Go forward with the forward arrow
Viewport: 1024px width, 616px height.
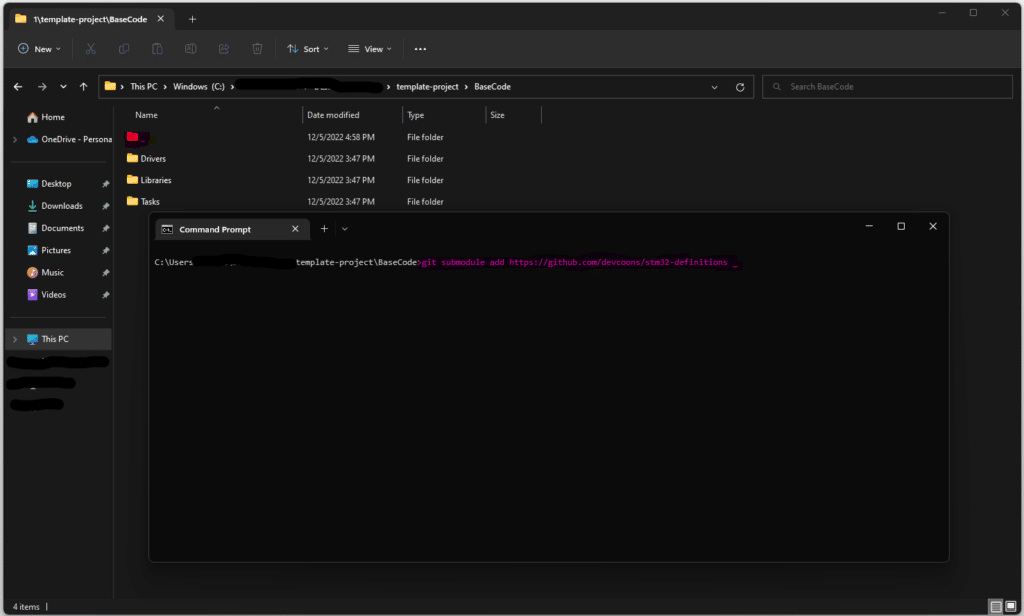point(42,87)
